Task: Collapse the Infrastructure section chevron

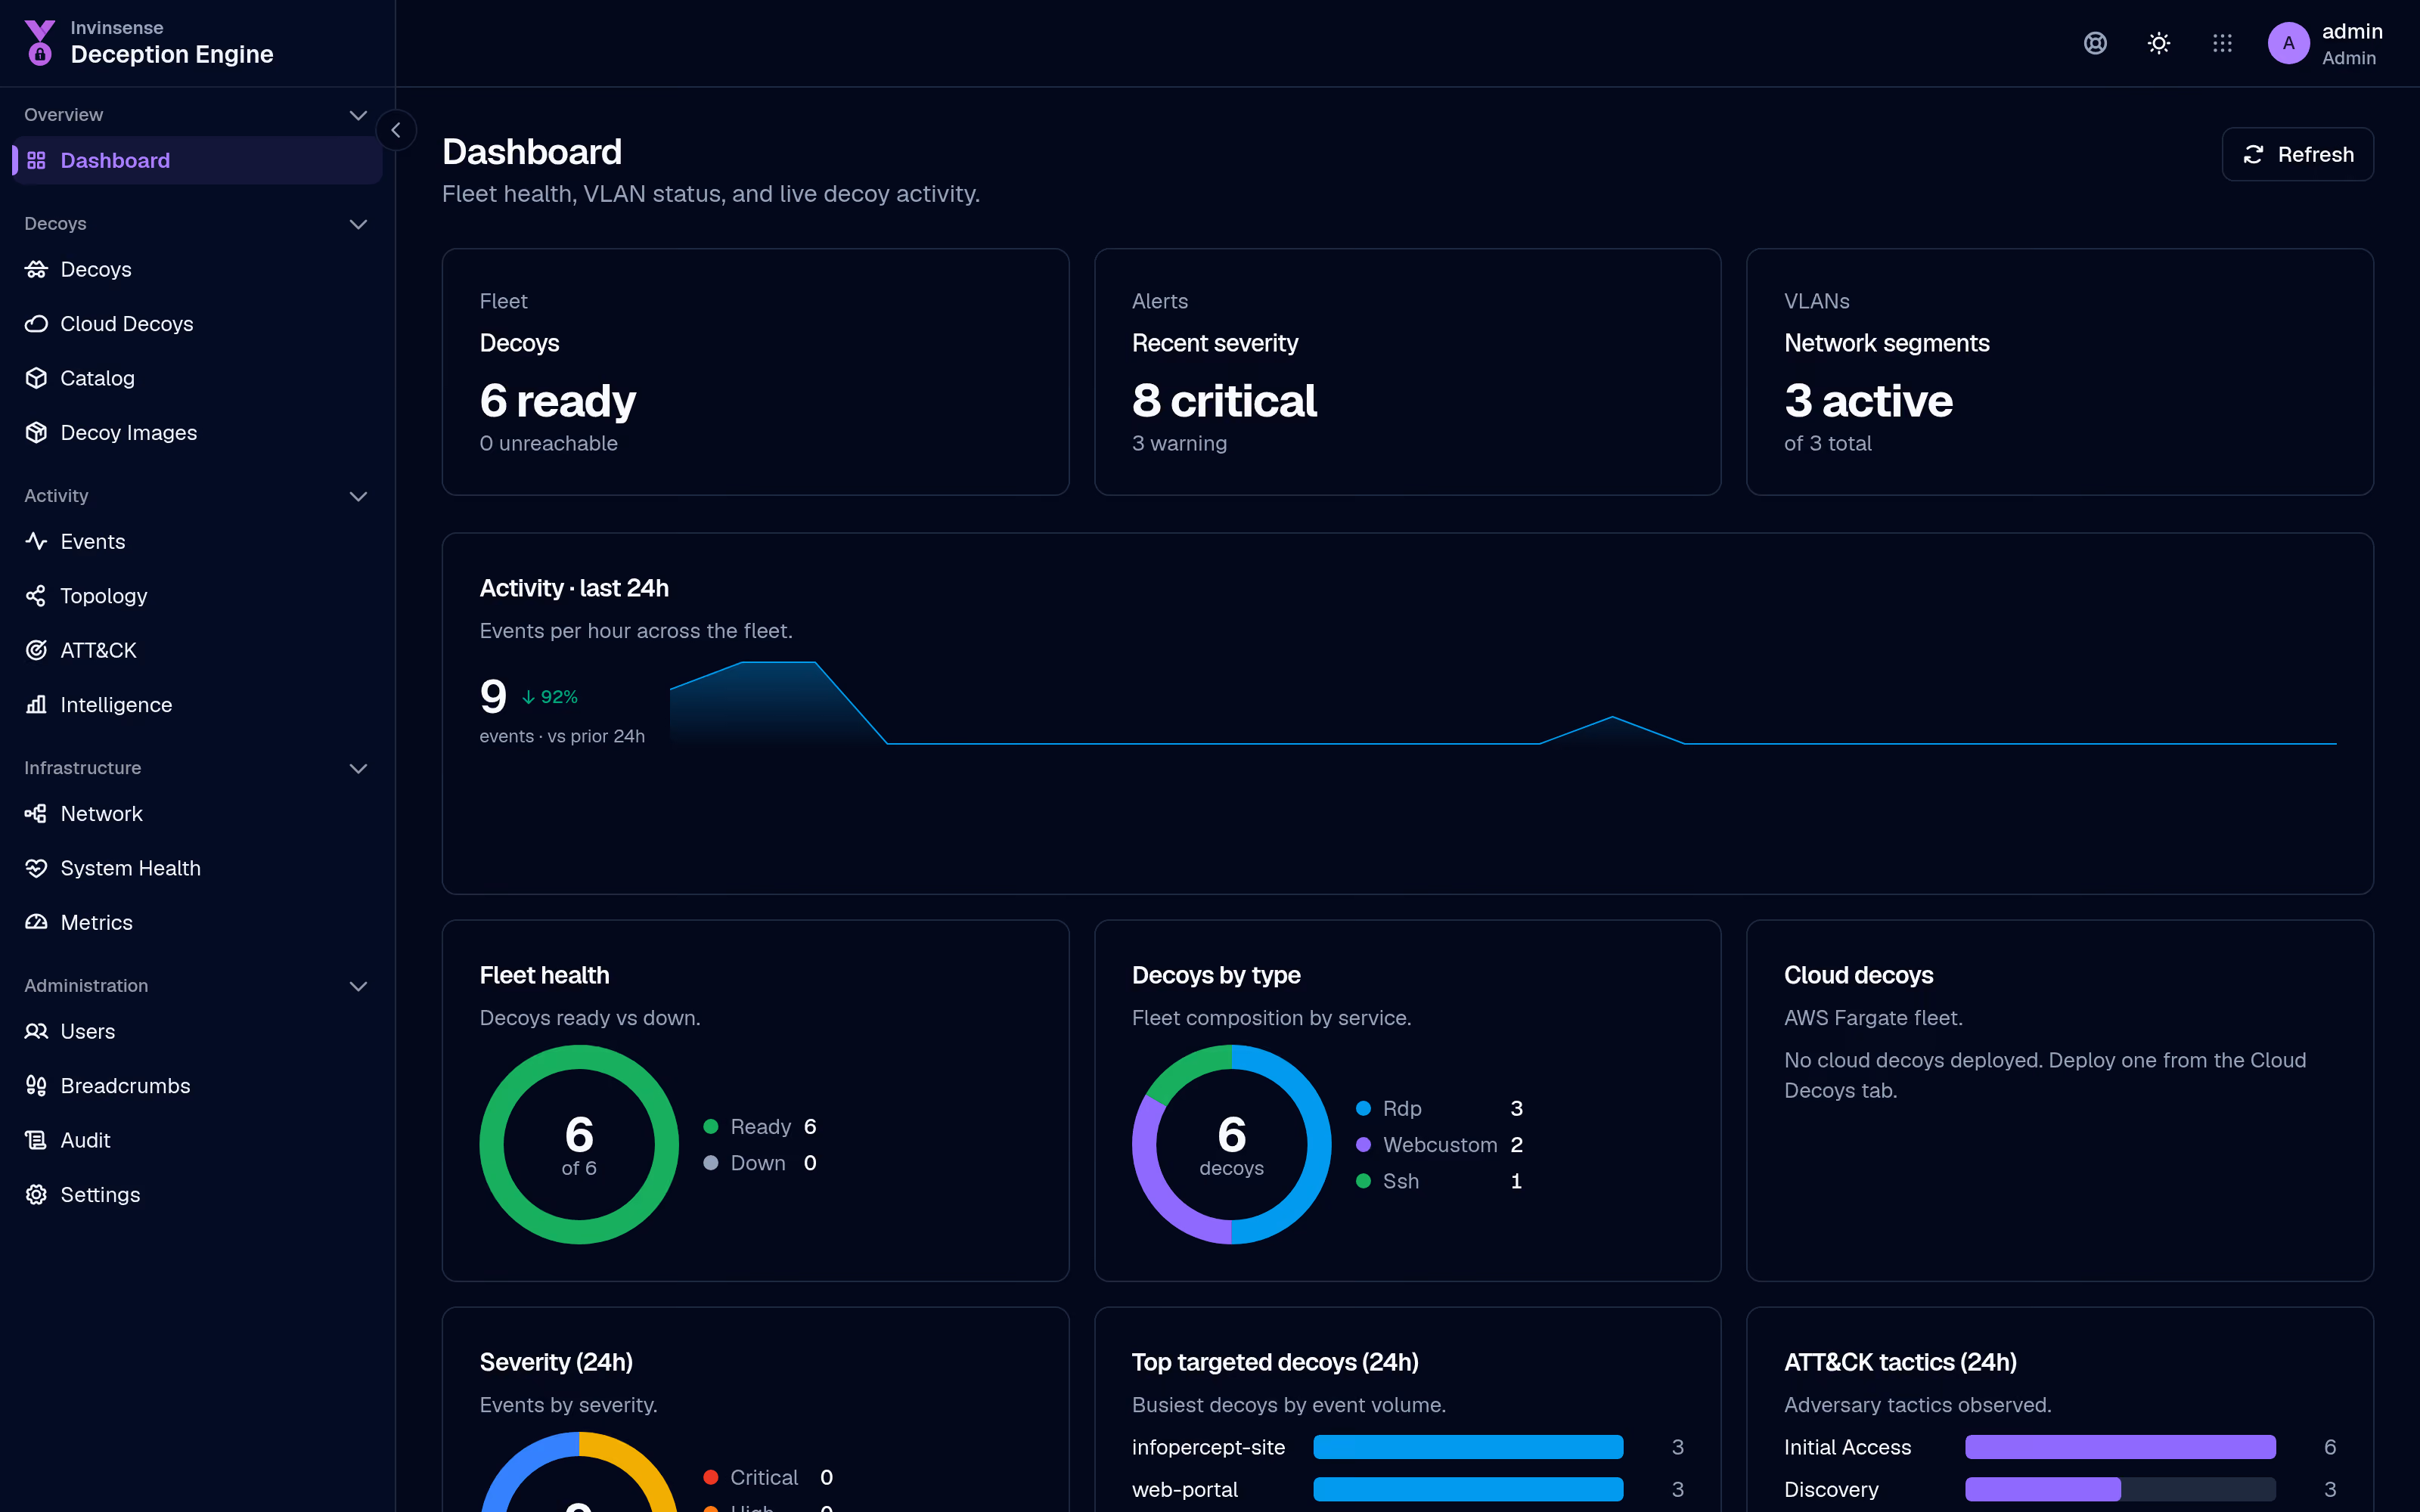Action: [x=358, y=768]
